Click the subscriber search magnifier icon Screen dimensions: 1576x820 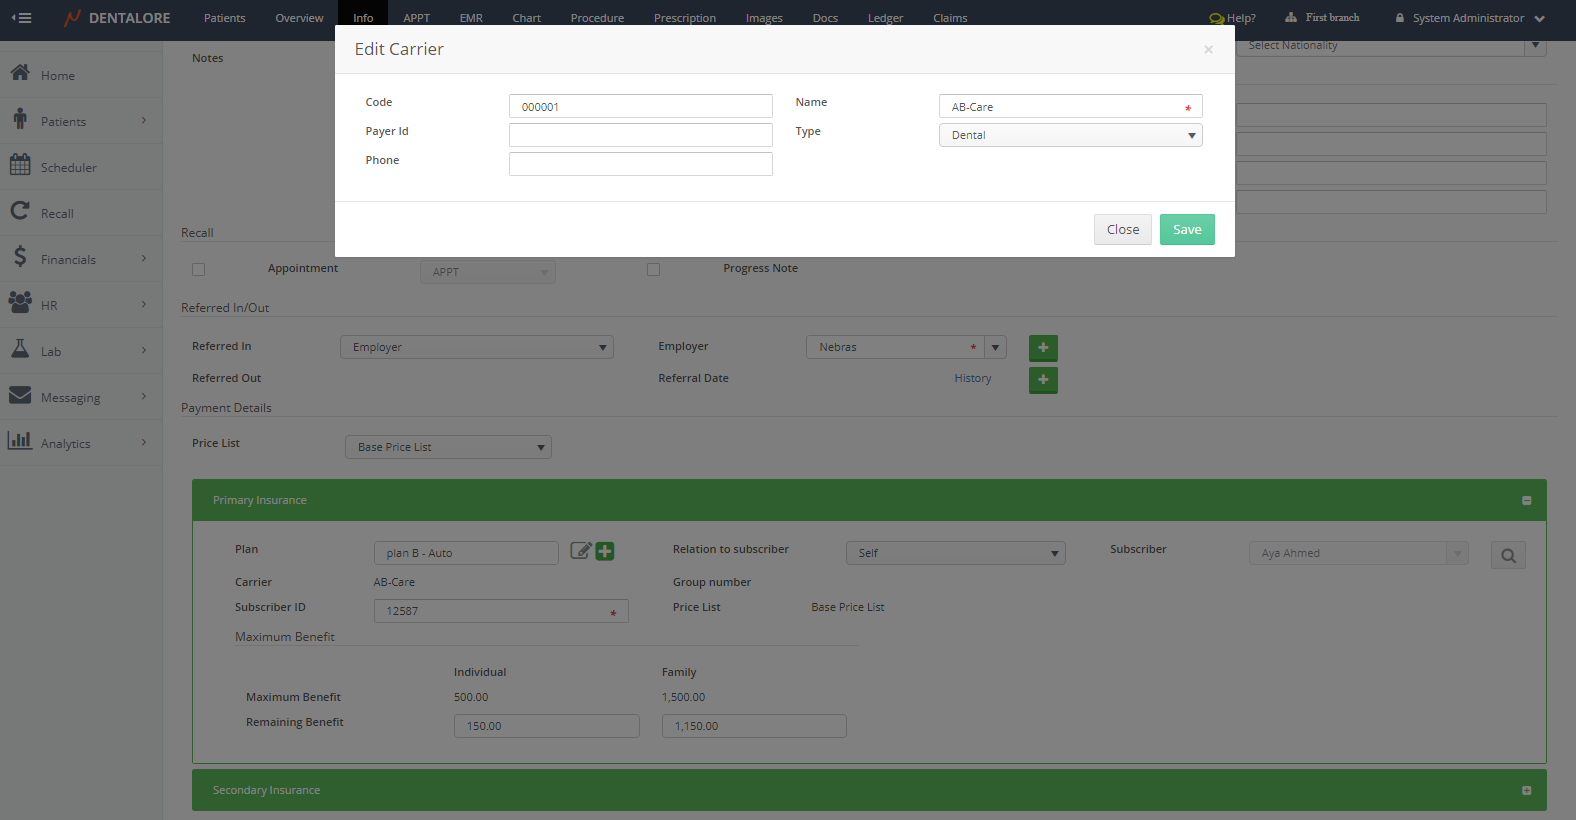click(x=1508, y=555)
